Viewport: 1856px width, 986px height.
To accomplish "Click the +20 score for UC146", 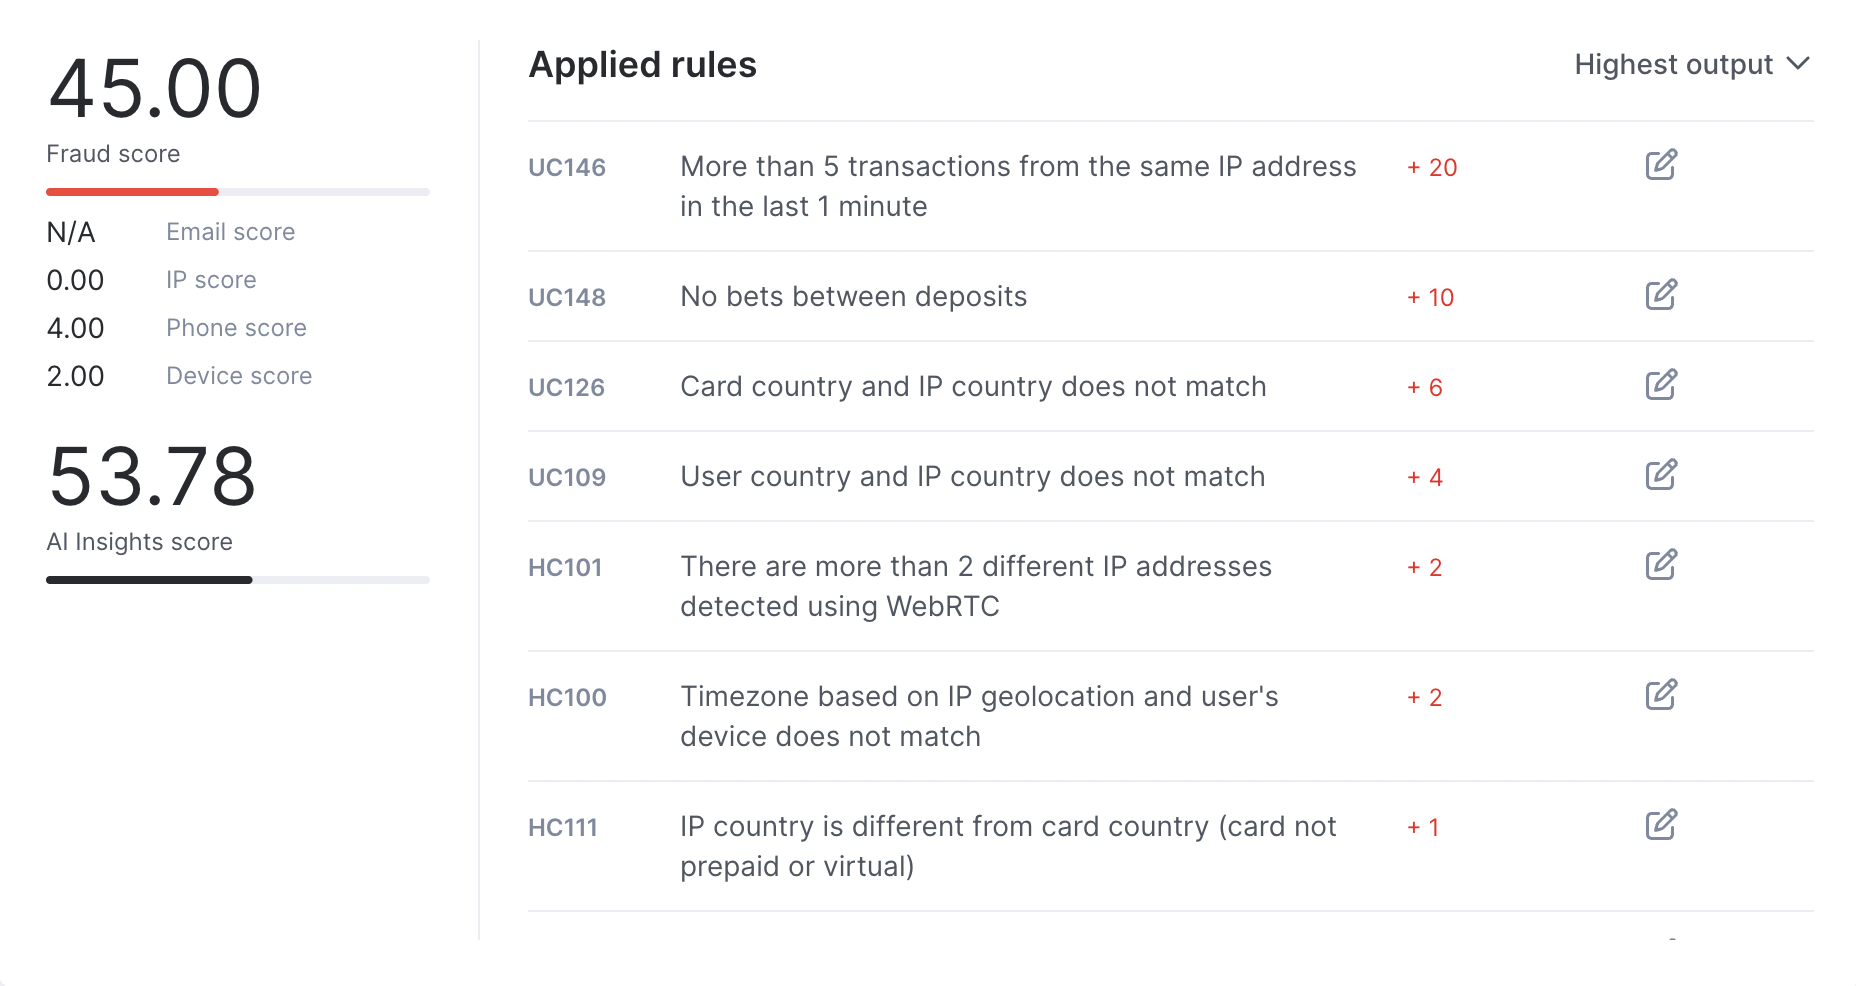I will pos(1432,167).
